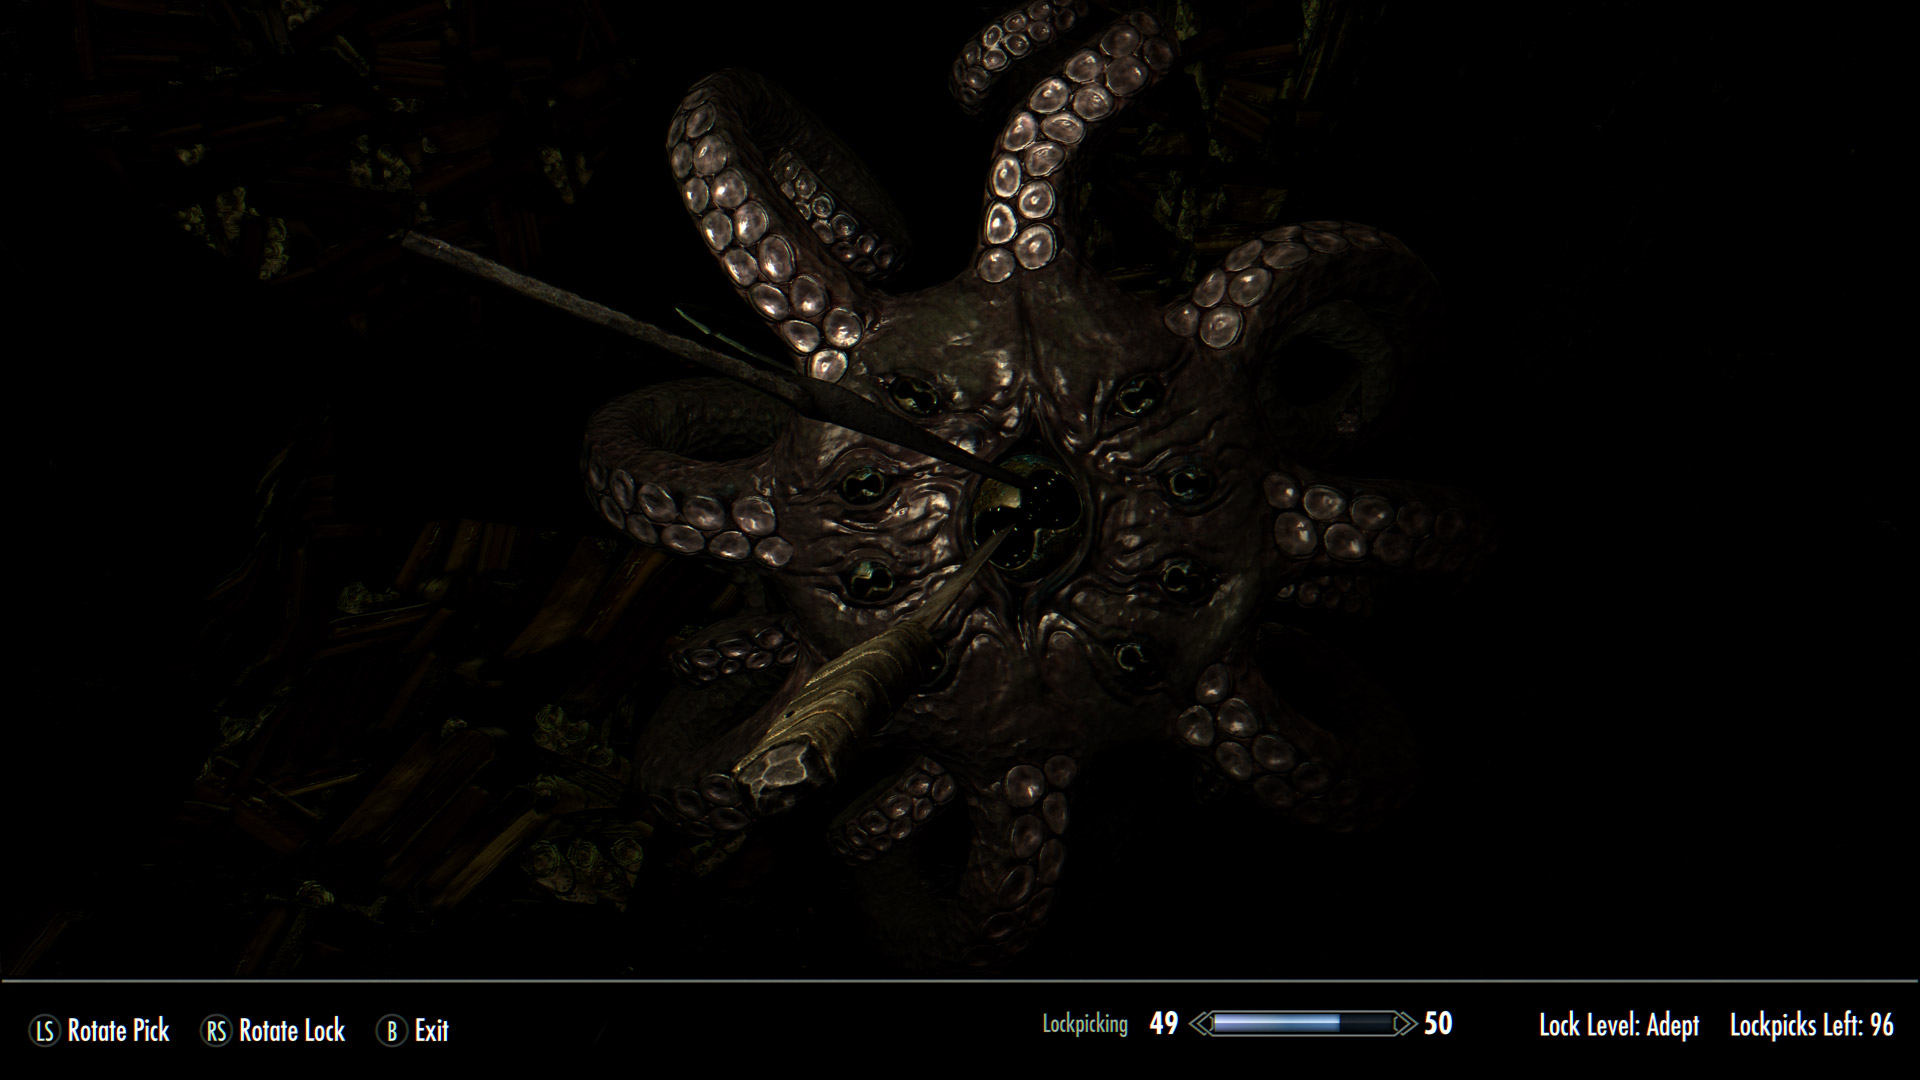Click the LS controller button icon
Viewport: 1920px width, 1080px height.
[x=45, y=1031]
